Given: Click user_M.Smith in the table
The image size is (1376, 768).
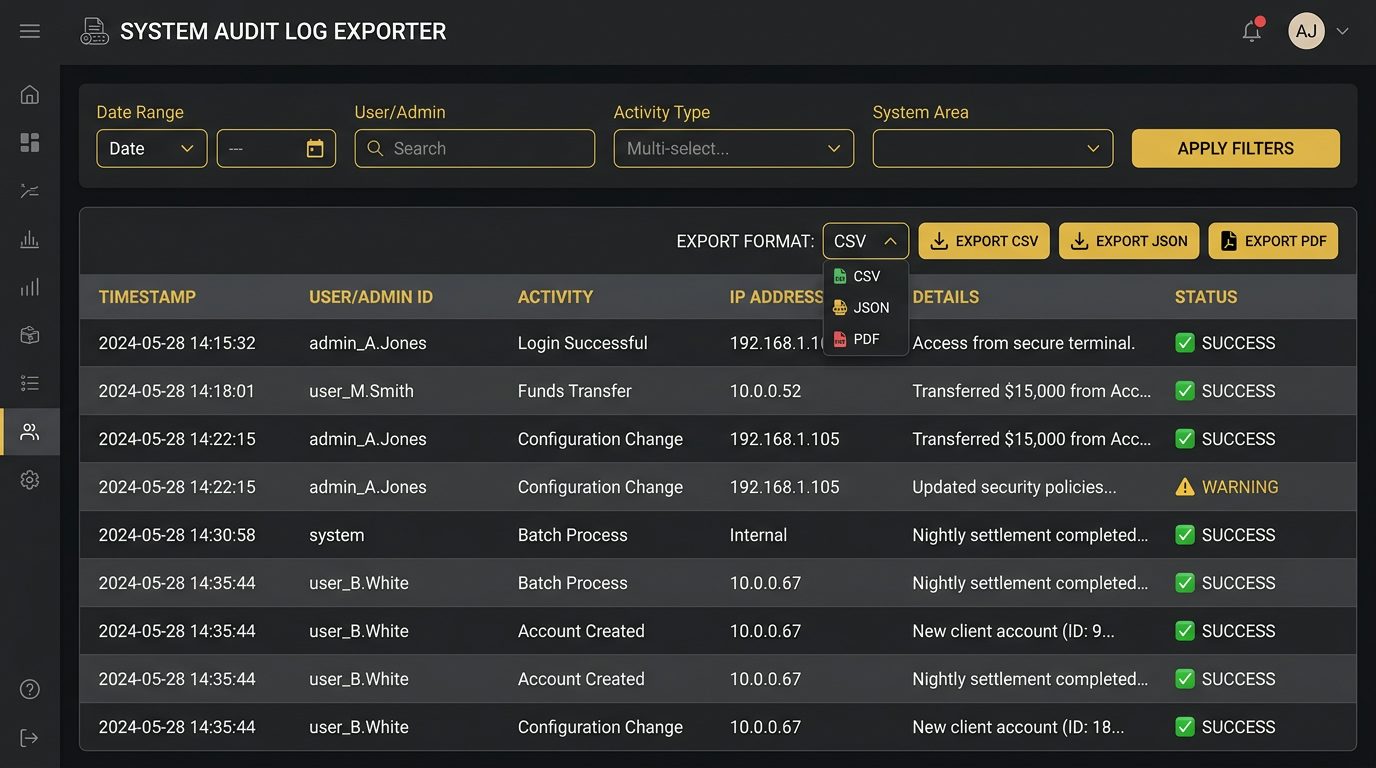Looking at the screenshot, I should click(x=361, y=391).
